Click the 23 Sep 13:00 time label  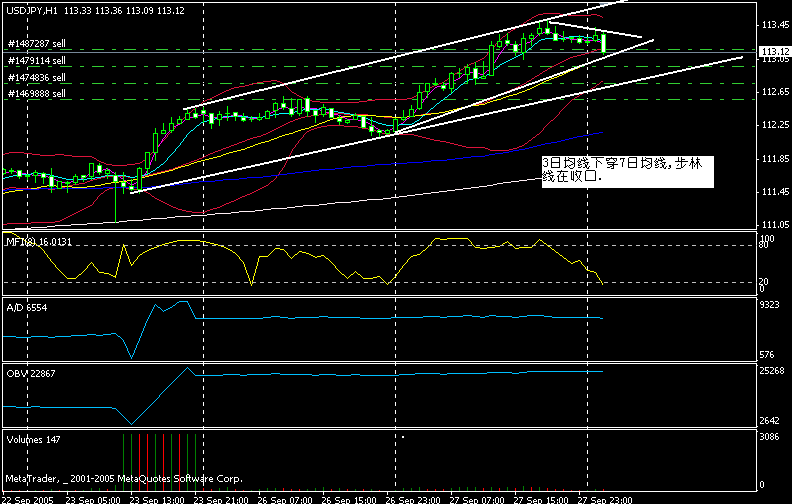(157, 500)
